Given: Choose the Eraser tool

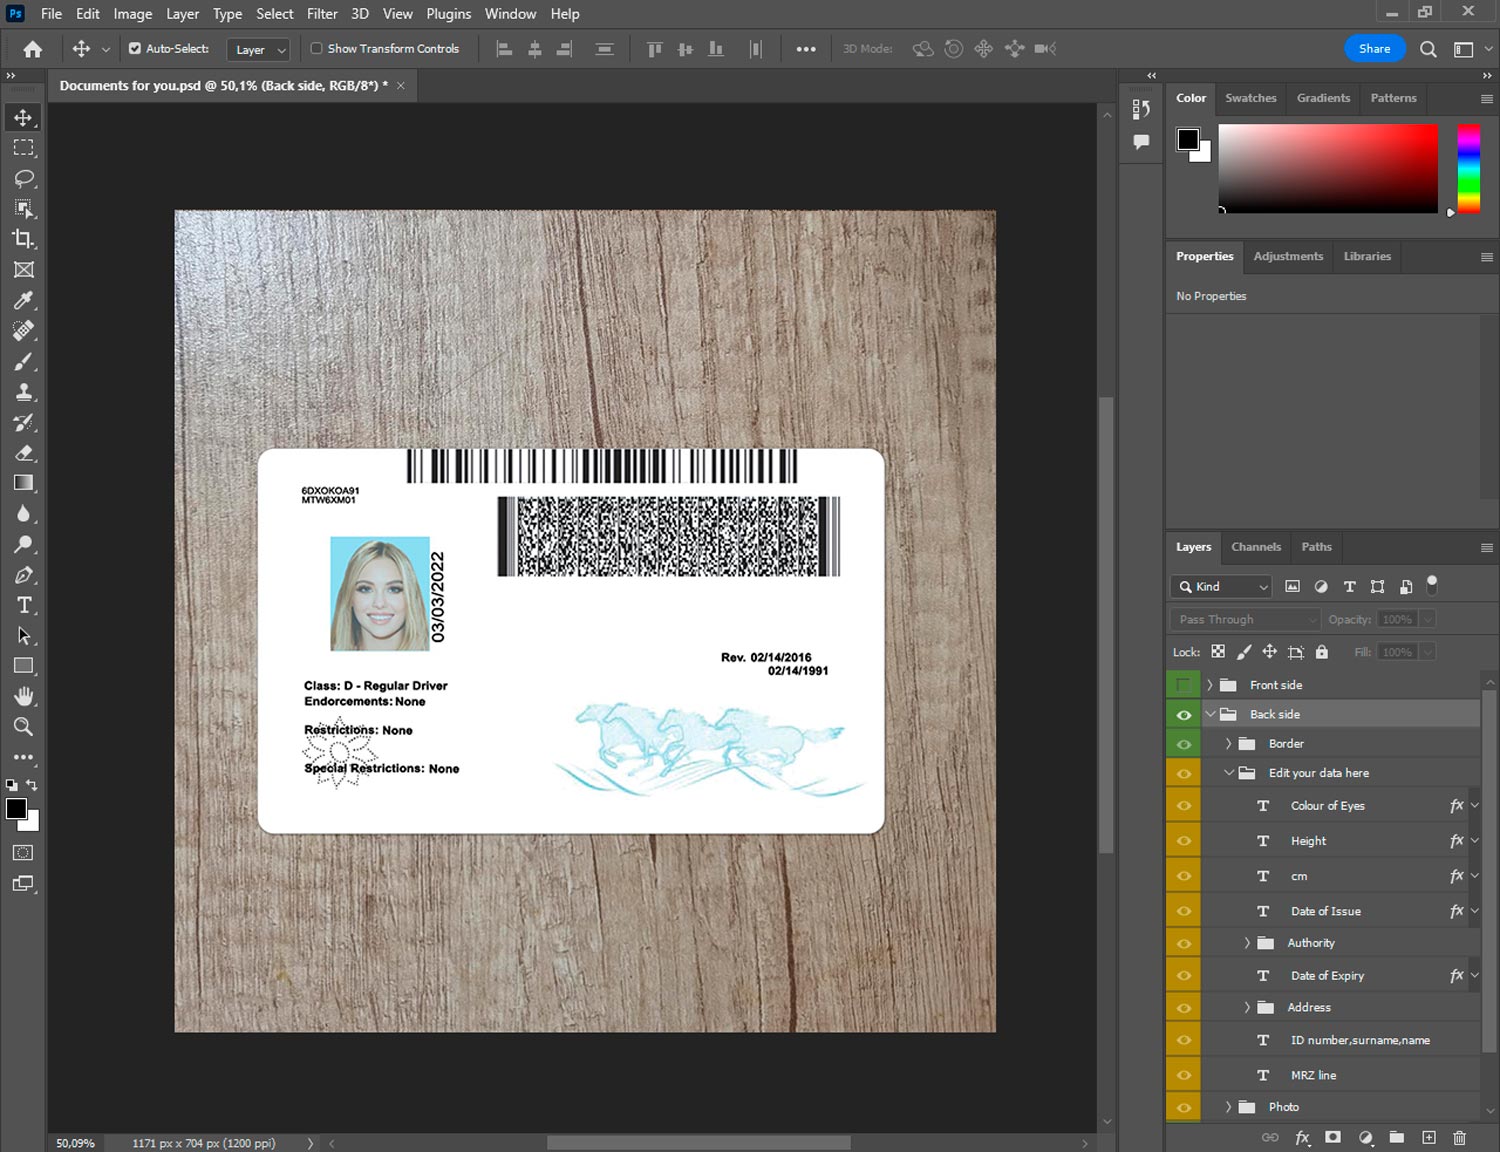Looking at the screenshot, I should point(24,453).
